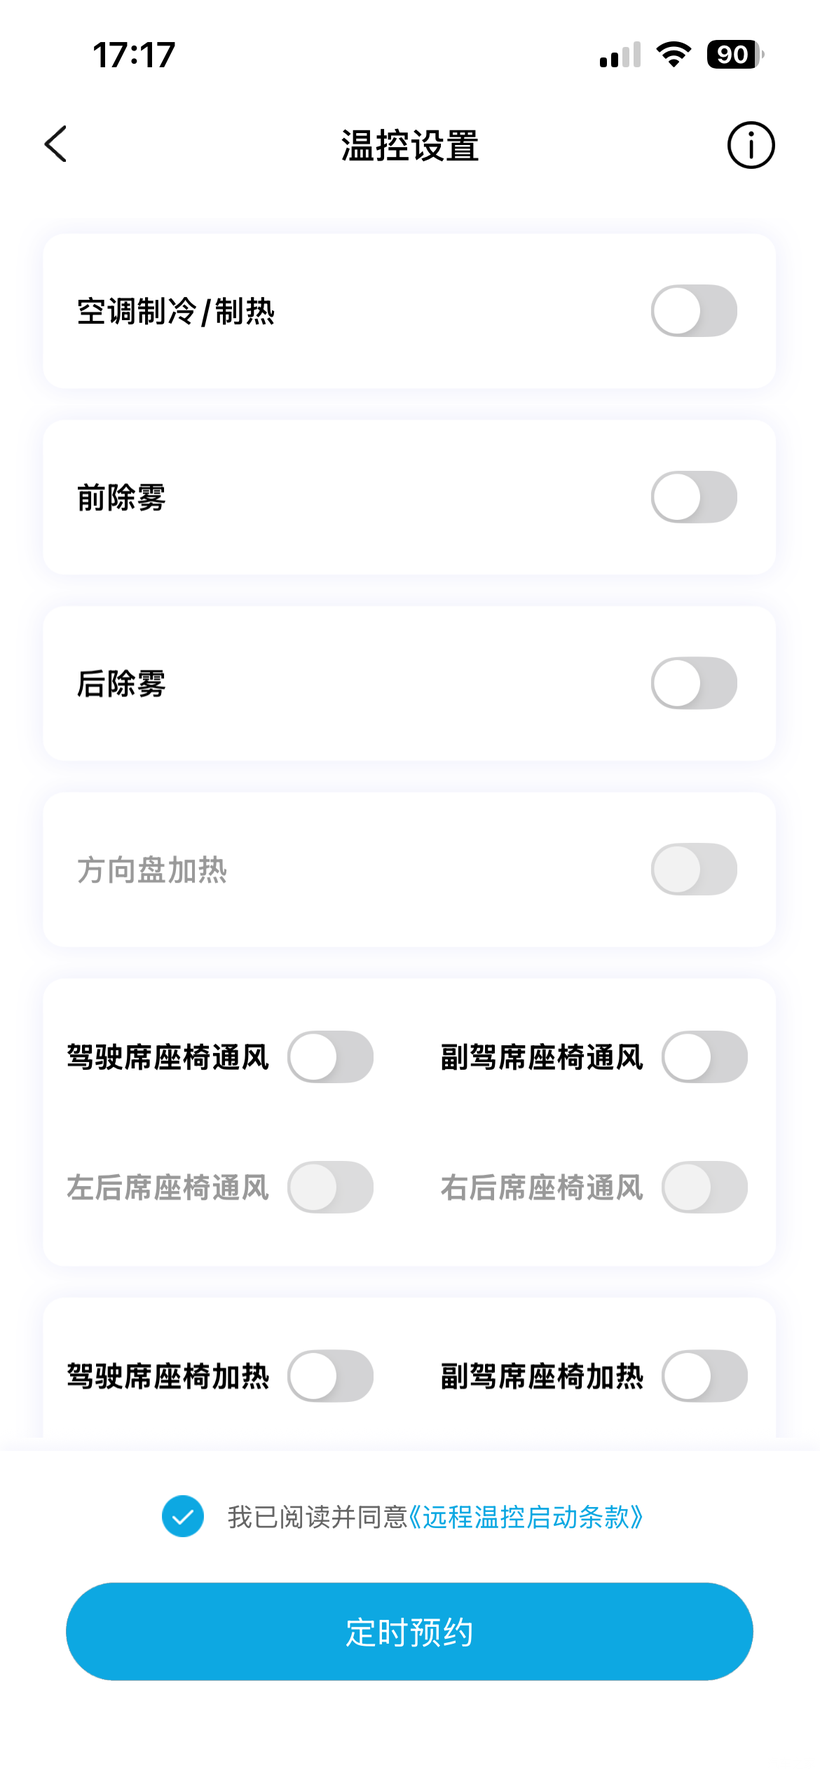Open the info circle icon
The height and width of the screenshot is (1774, 820).
750,146
